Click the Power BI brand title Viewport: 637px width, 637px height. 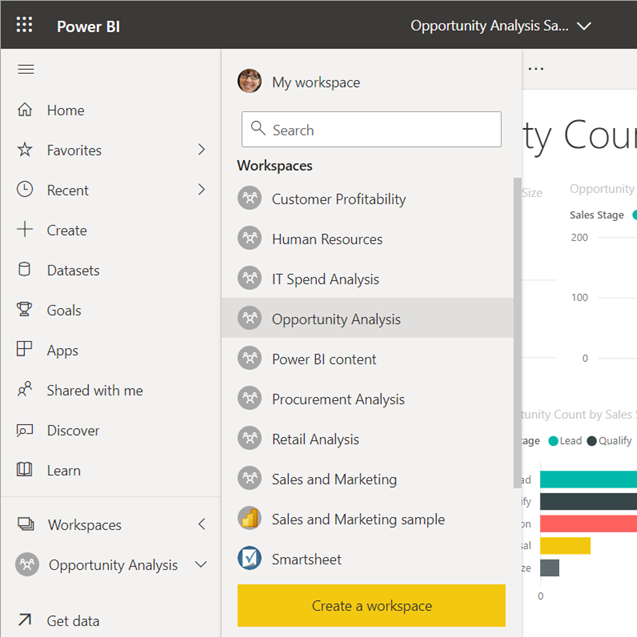[x=88, y=26]
